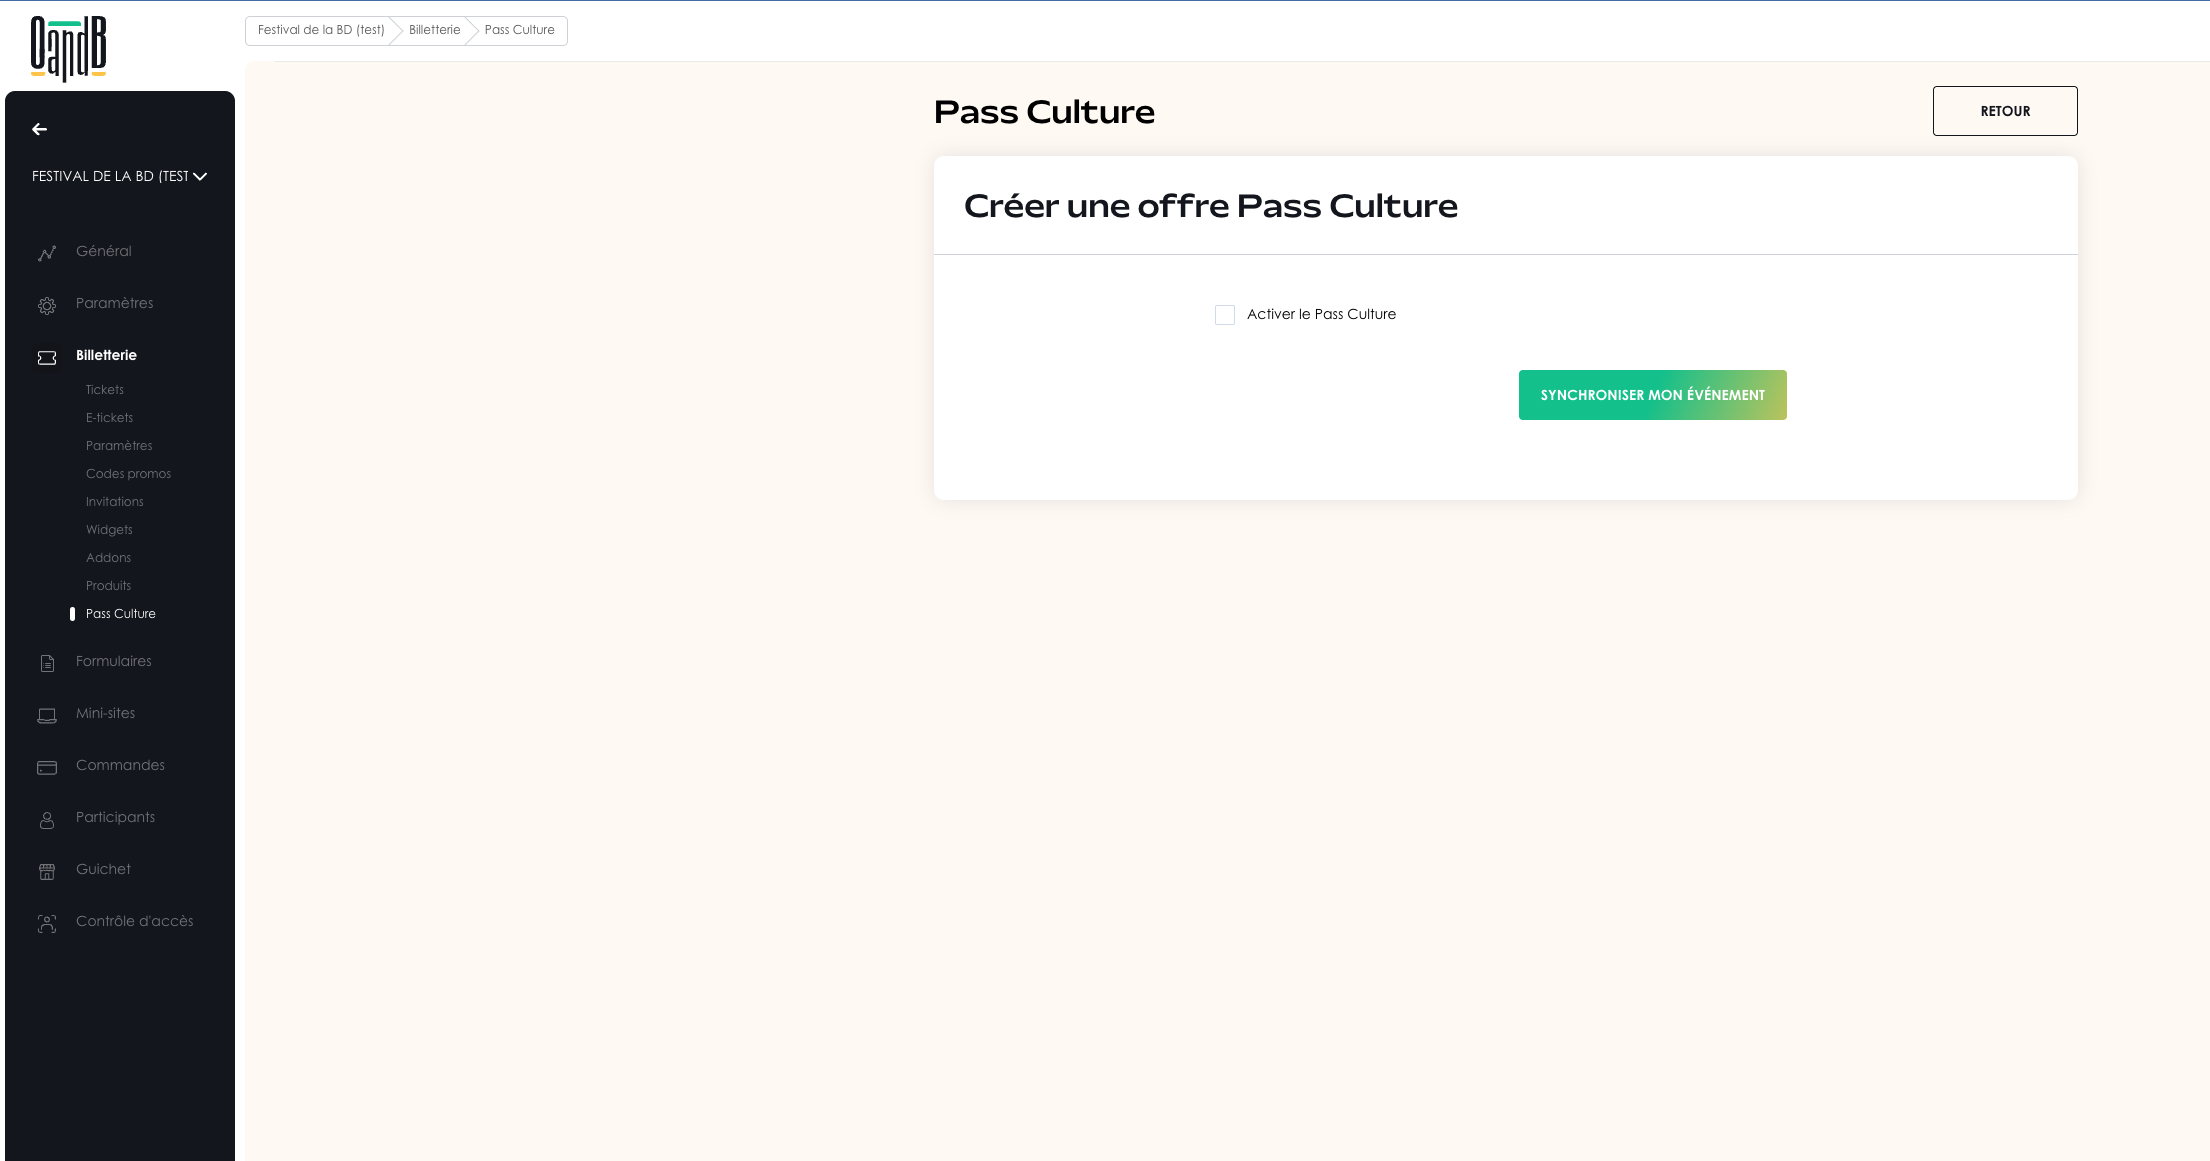This screenshot has width=2210, height=1161.
Task: Click the Billetterie ticket icon
Action: point(47,357)
